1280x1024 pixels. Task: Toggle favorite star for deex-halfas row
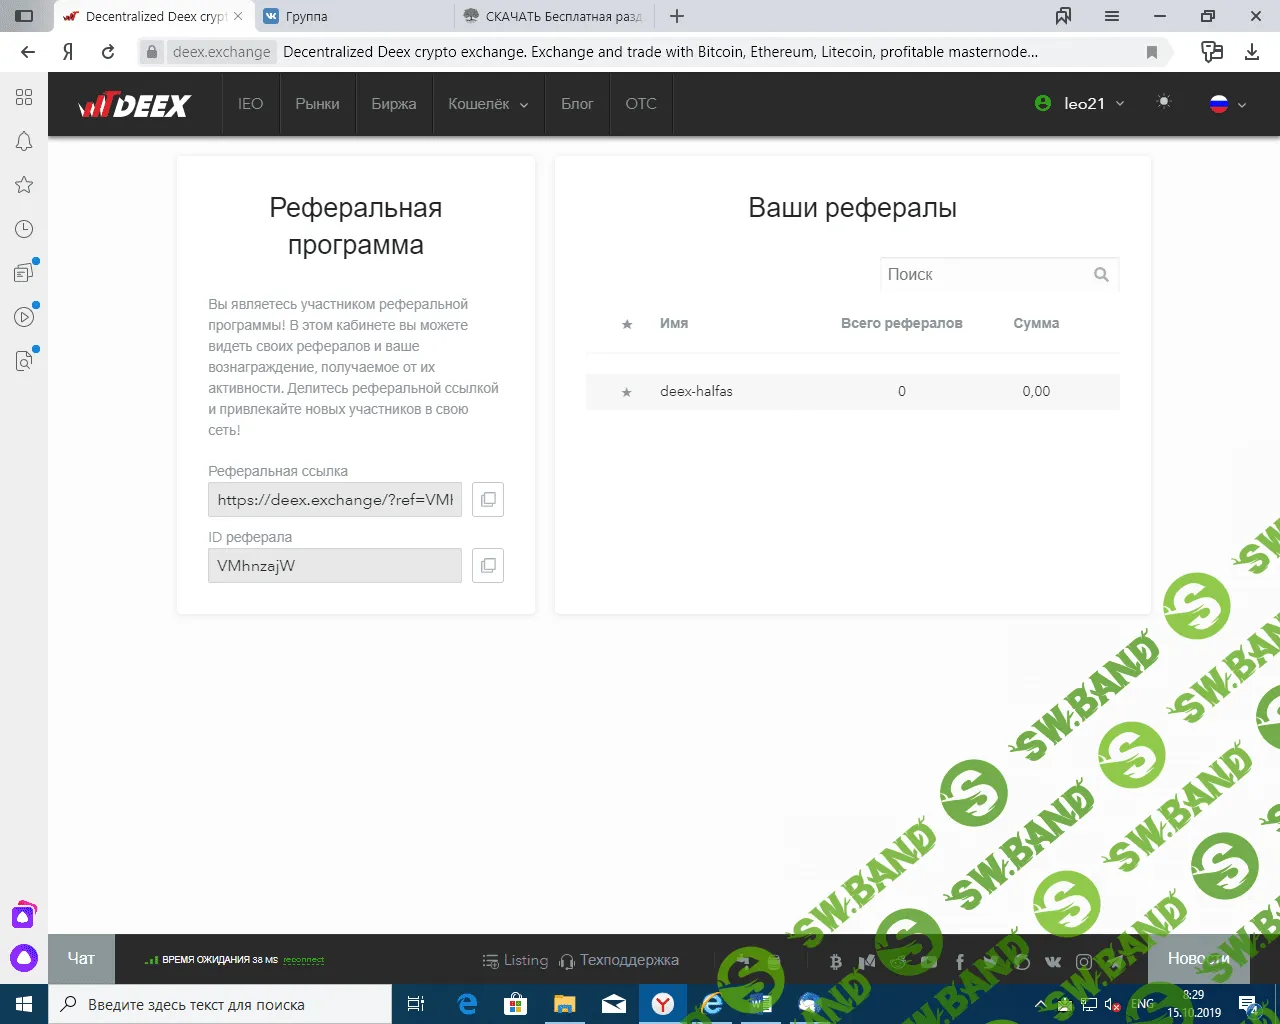point(627,392)
